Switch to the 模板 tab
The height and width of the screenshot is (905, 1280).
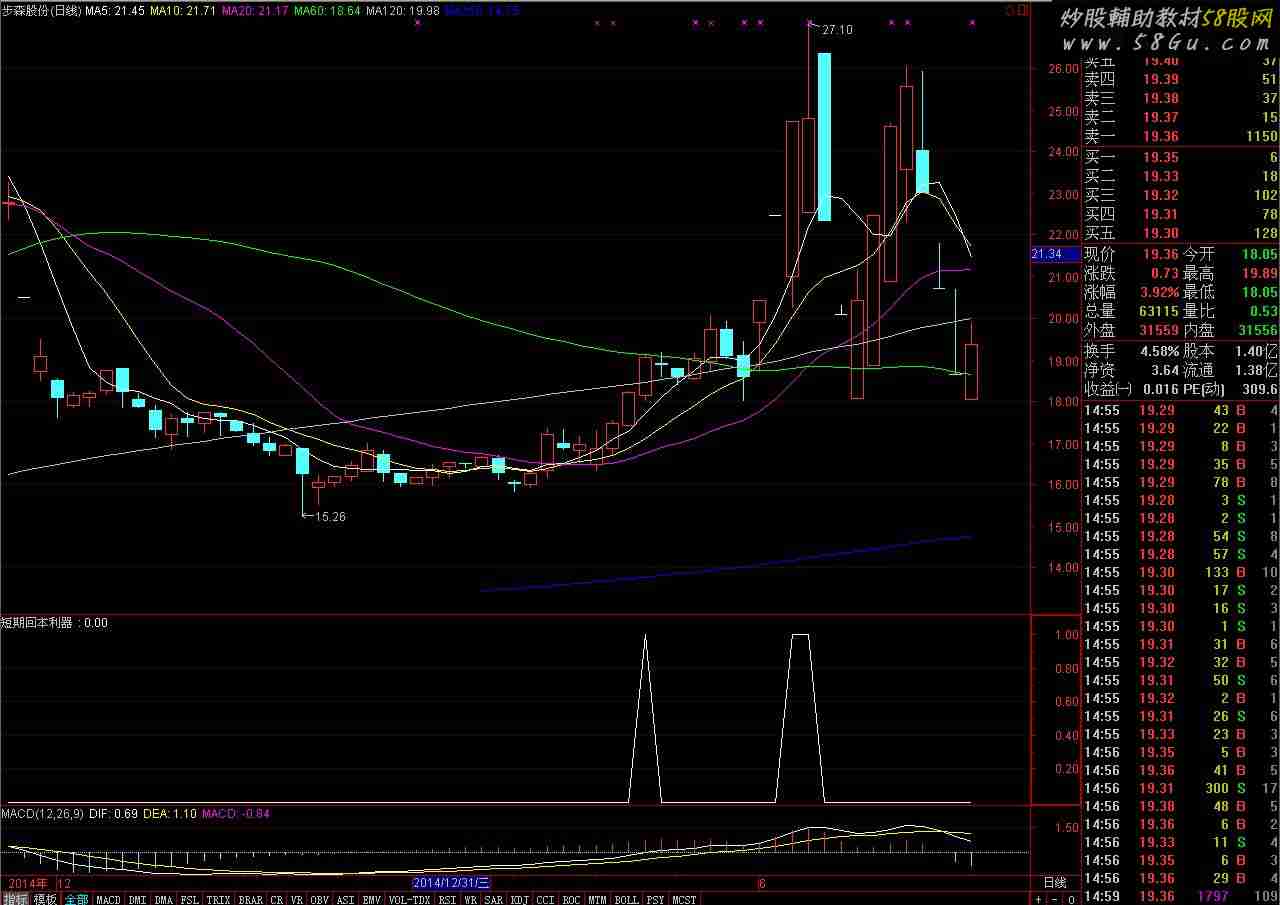click(45, 899)
